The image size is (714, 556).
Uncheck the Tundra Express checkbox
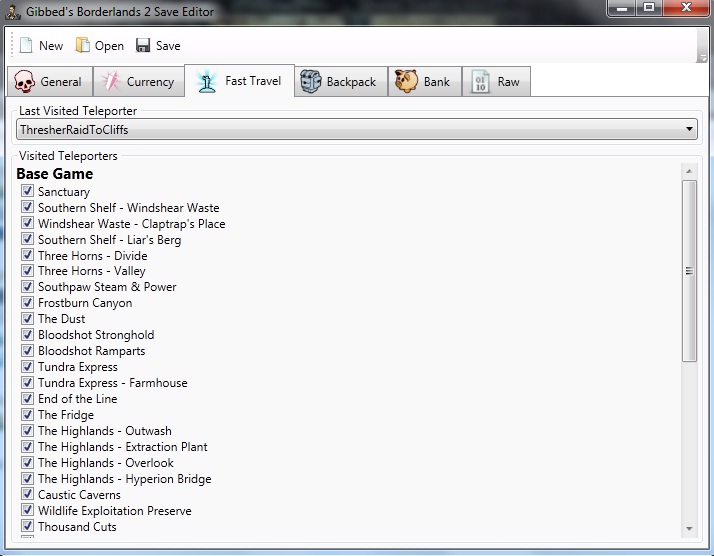[x=27, y=366]
